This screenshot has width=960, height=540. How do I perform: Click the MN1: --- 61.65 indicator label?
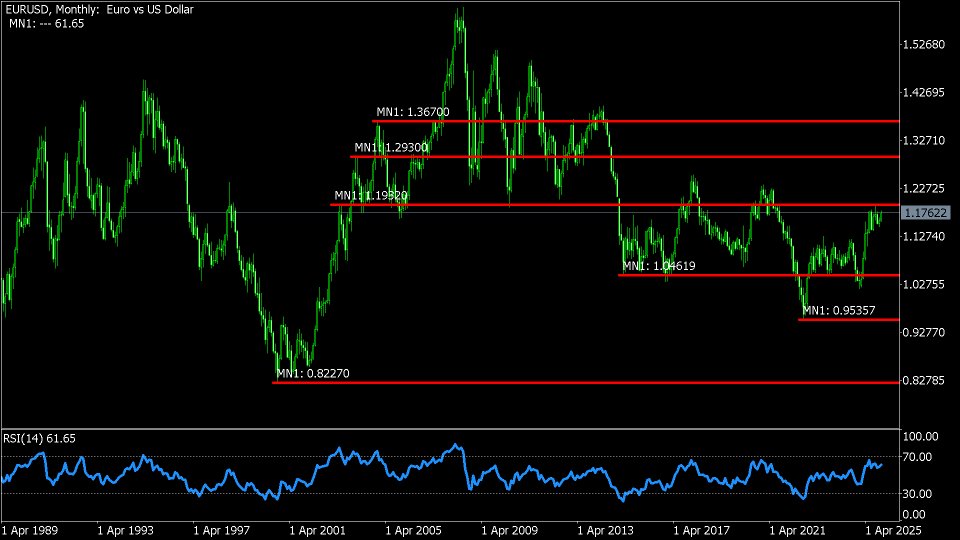click(x=47, y=23)
